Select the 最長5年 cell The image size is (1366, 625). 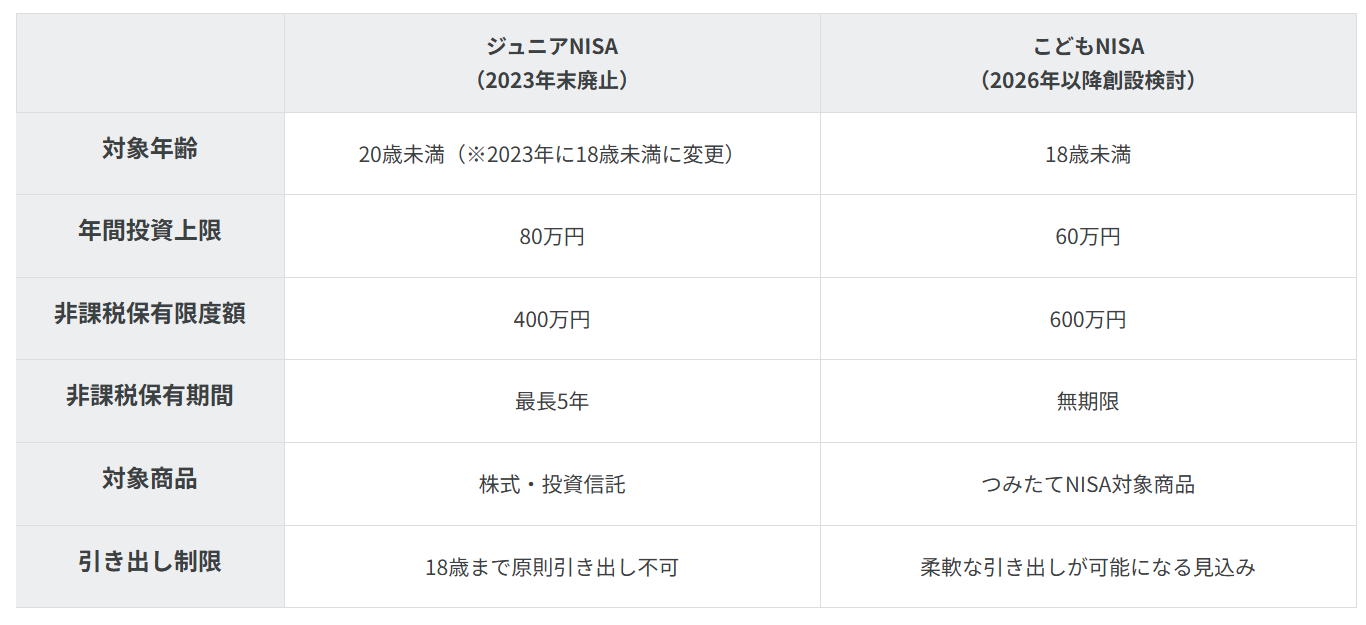point(552,403)
